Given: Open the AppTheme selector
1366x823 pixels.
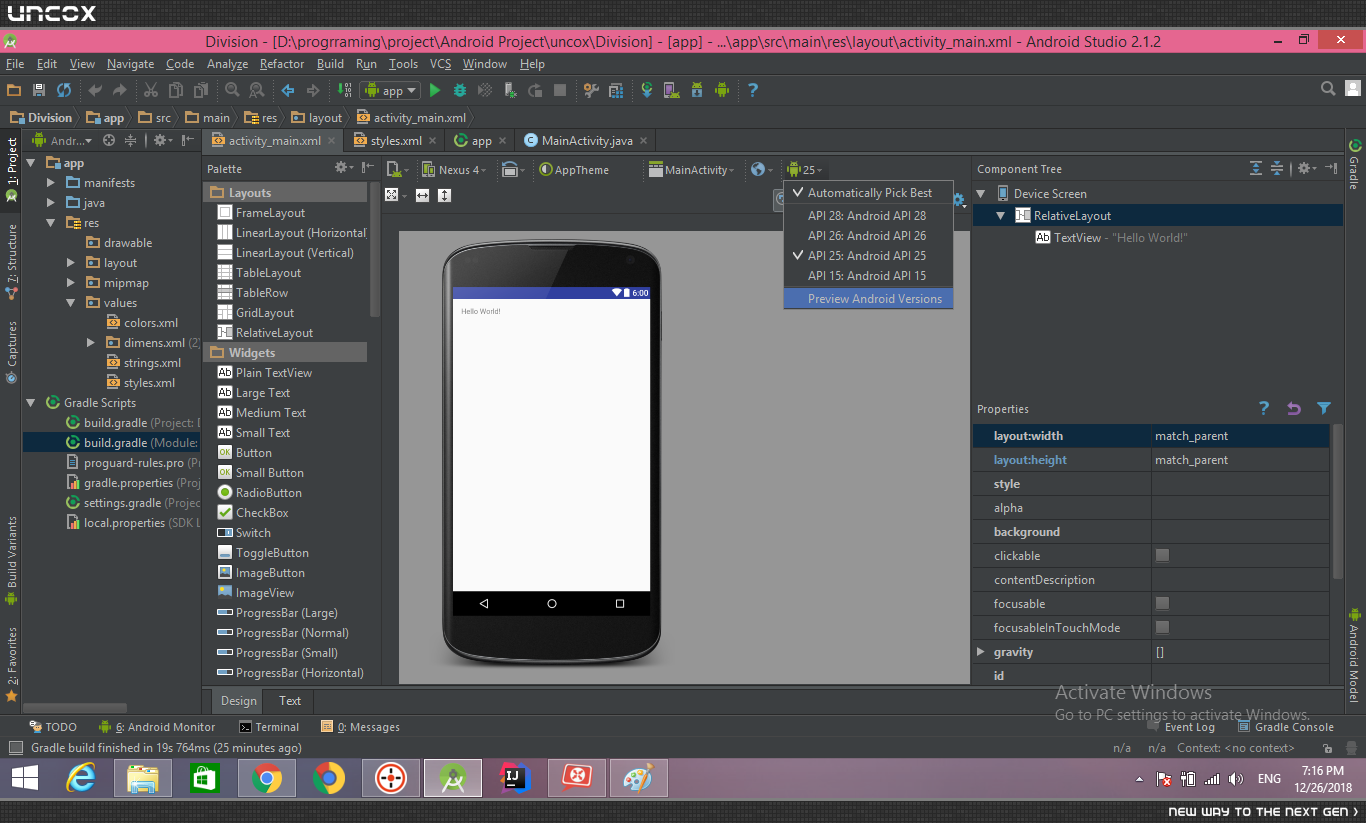Looking at the screenshot, I should (574, 169).
